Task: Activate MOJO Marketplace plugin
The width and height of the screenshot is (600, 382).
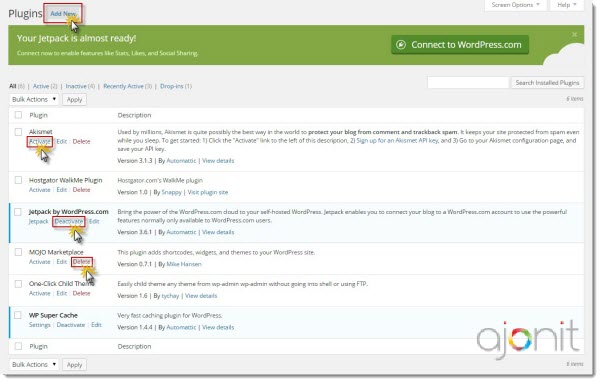Action: (40, 262)
